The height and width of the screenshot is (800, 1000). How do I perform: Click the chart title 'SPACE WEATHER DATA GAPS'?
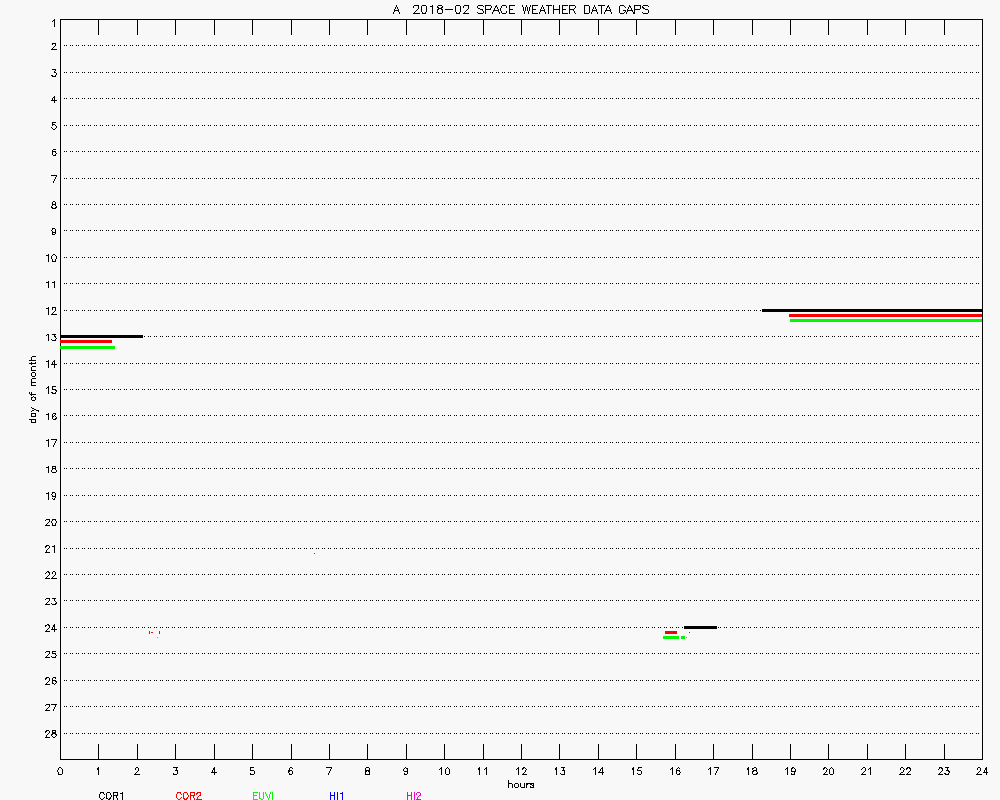coord(520,10)
